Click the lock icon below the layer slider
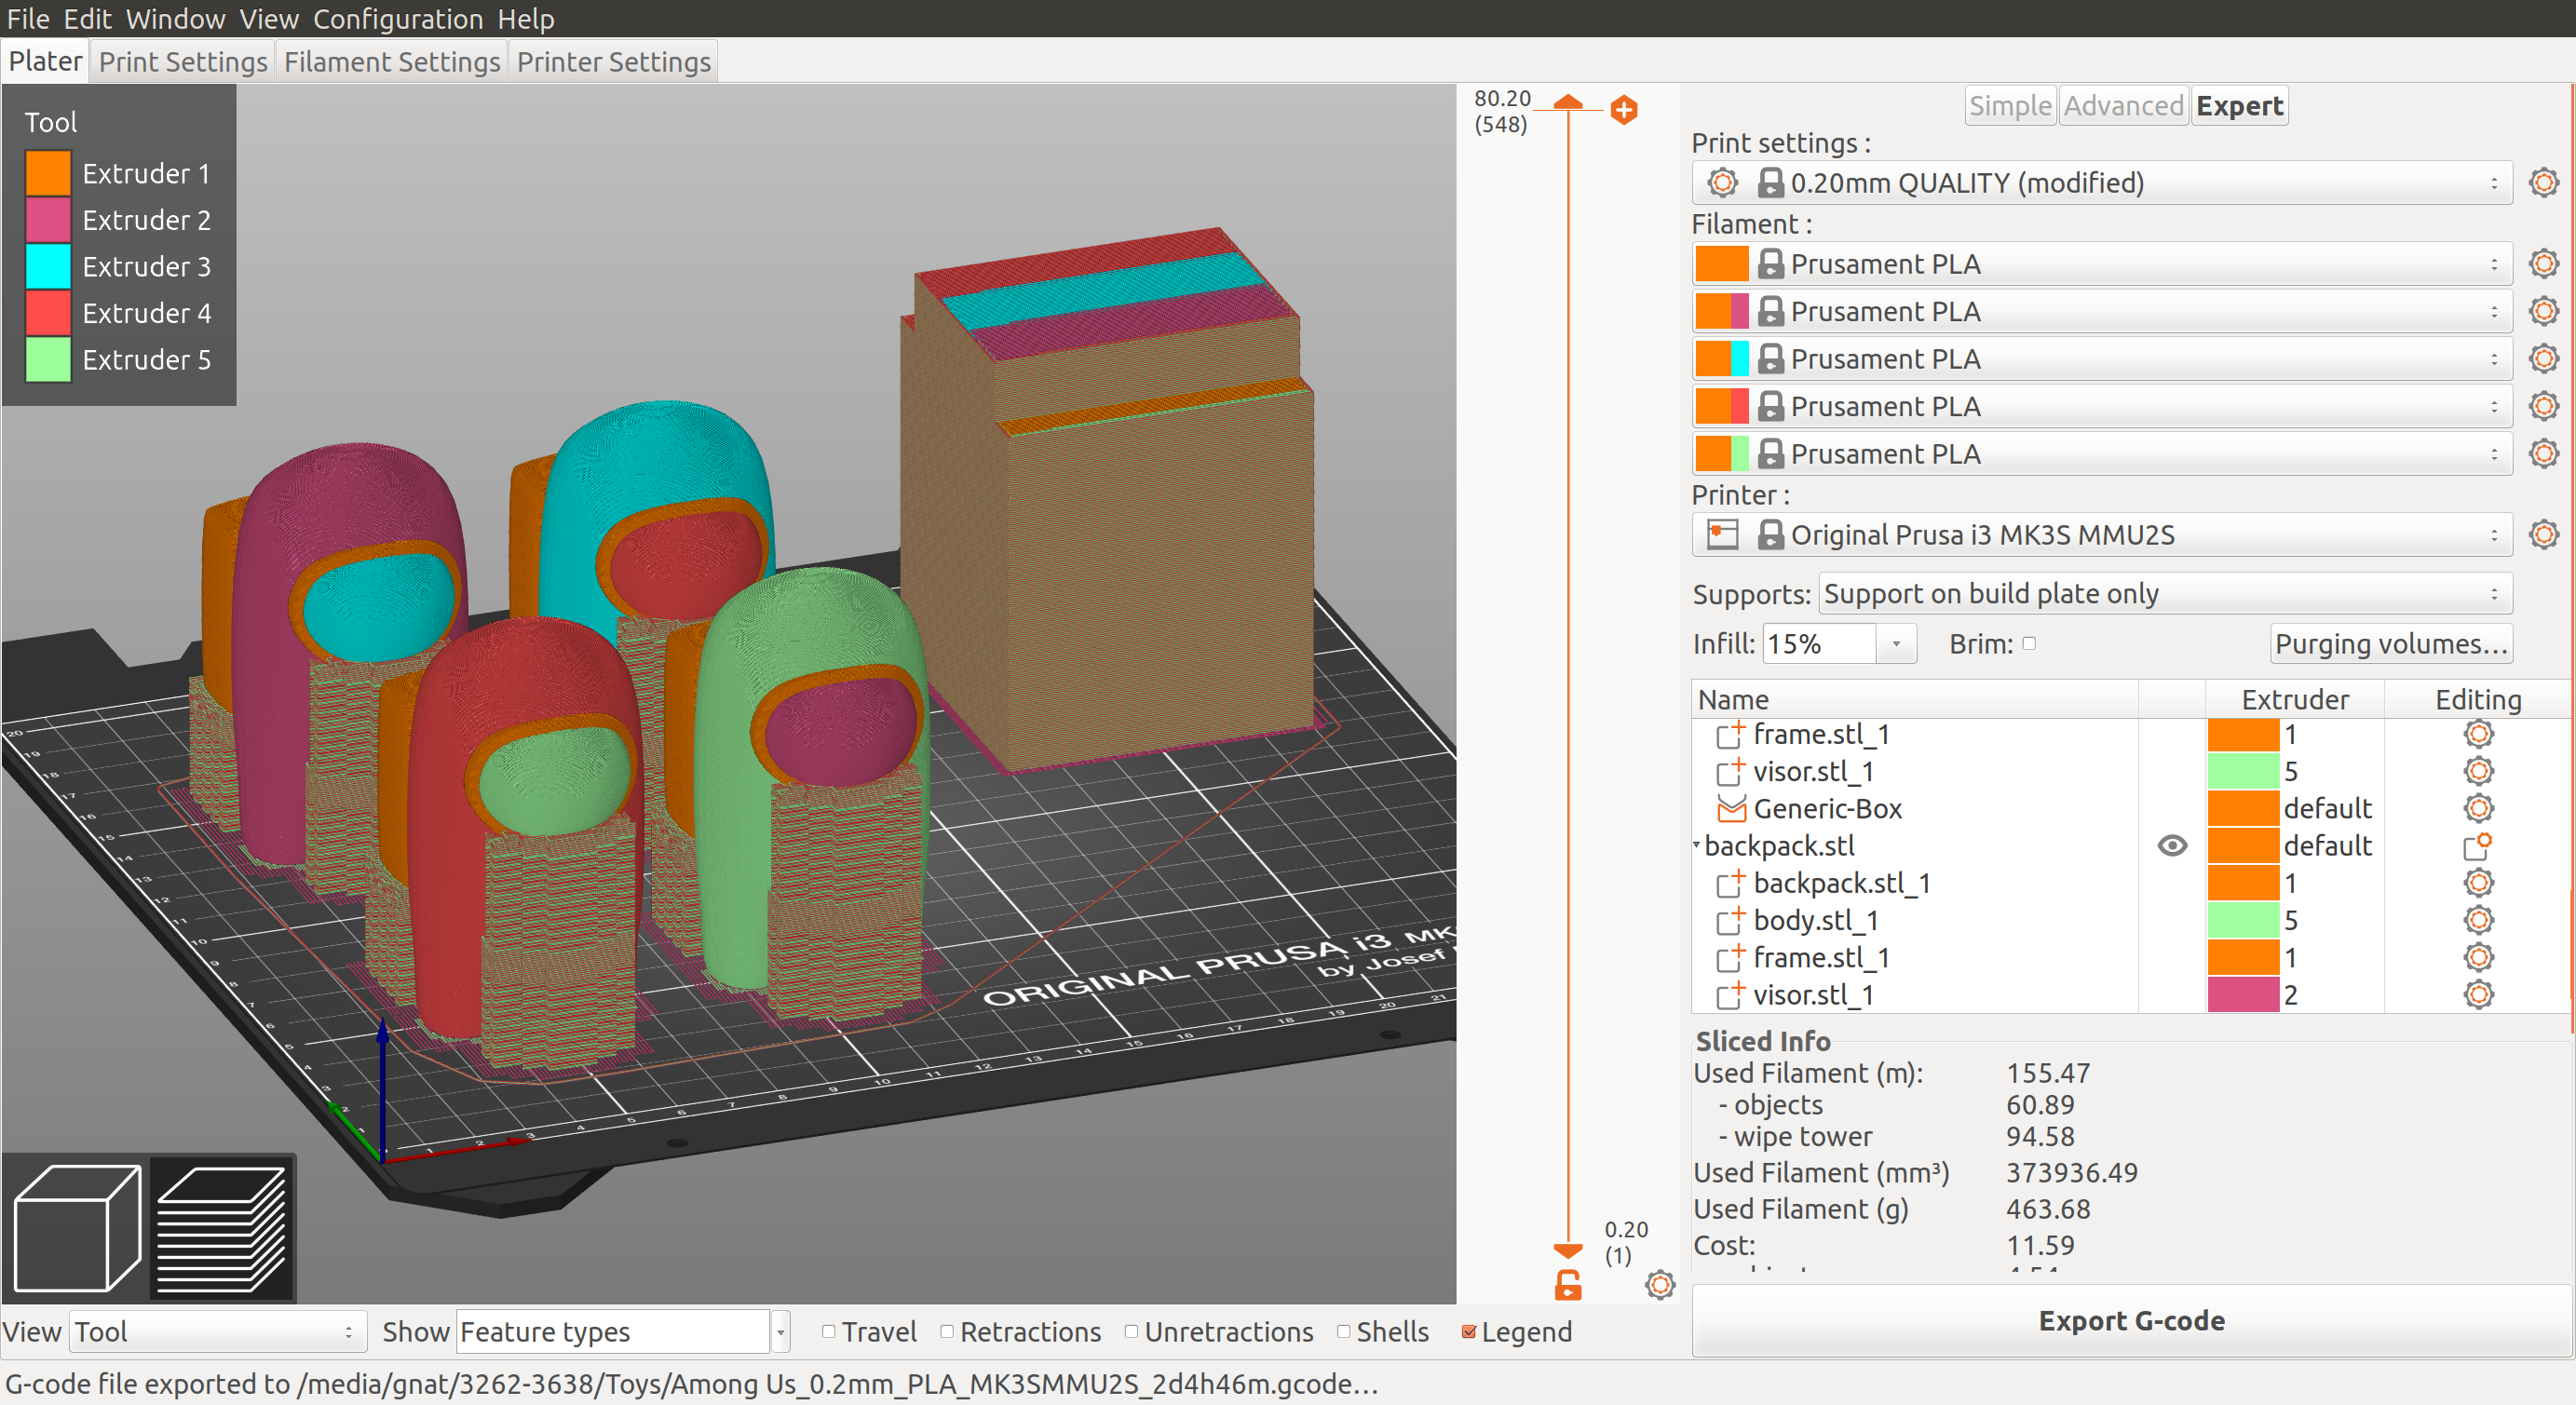The image size is (2576, 1405). coord(1567,1287)
